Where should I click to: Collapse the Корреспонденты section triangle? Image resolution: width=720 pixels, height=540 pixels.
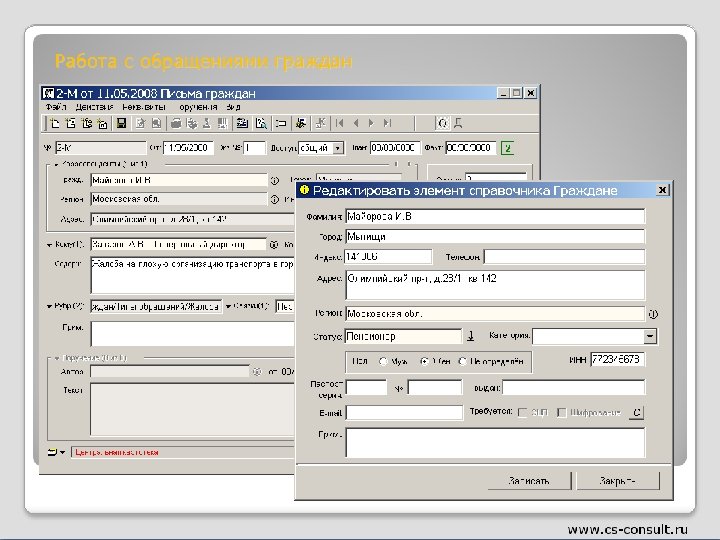pyautogui.click(x=56, y=164)
